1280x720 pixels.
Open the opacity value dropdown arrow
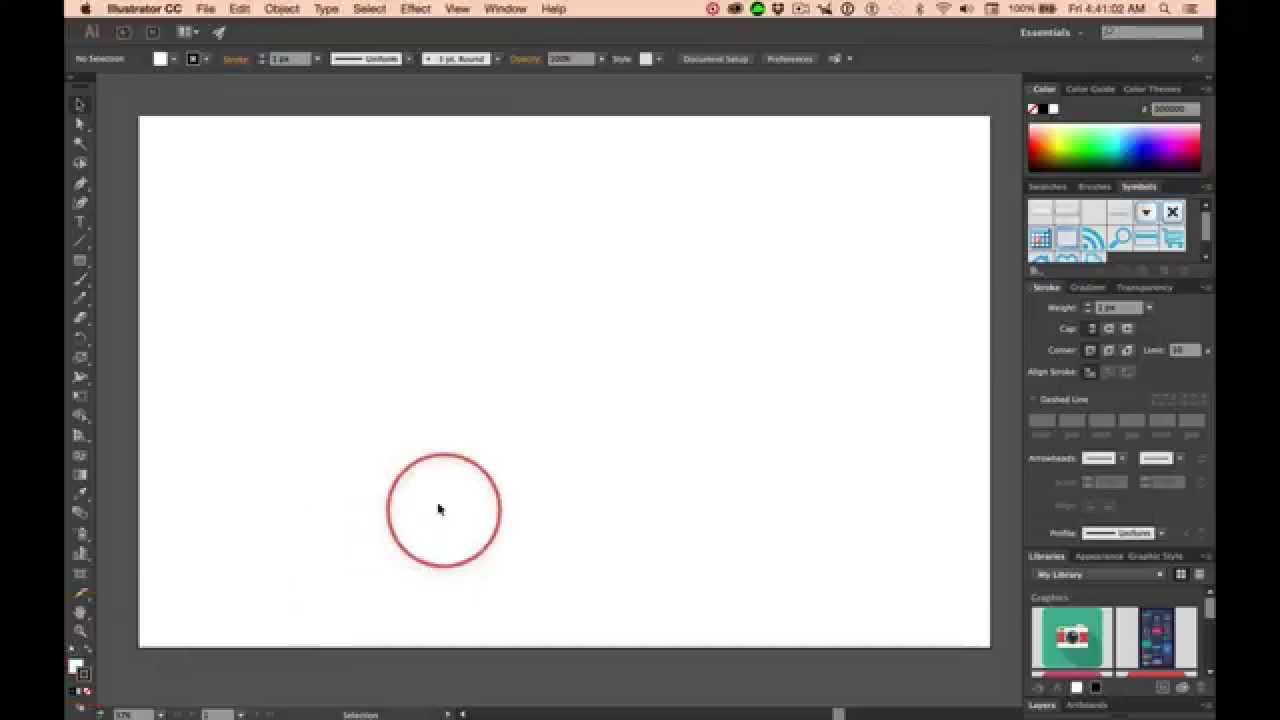click(601, 59)
